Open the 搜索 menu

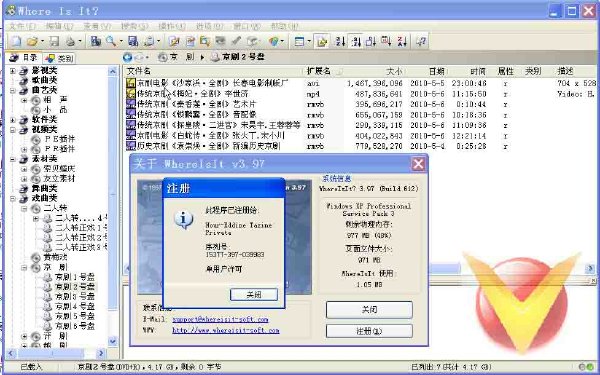pos(134,26)
